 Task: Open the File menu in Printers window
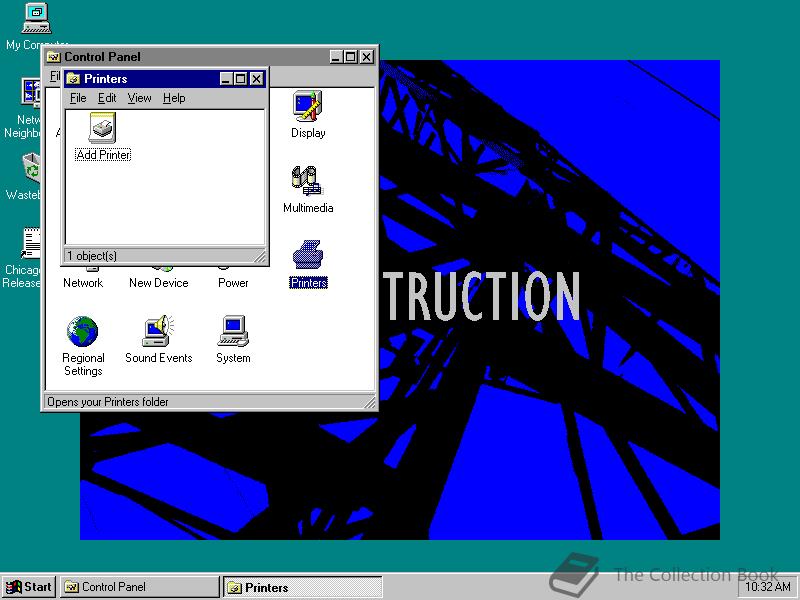(x=78, y=98)
